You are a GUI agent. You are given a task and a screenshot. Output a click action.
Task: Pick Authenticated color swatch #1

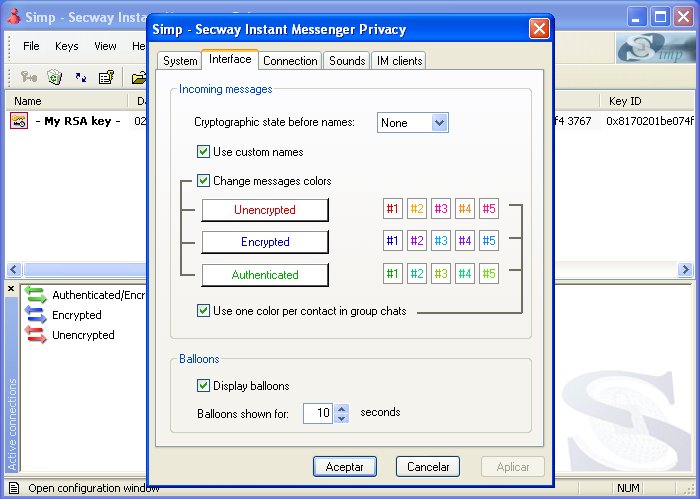pyautogui.click(x=393, y=273)
